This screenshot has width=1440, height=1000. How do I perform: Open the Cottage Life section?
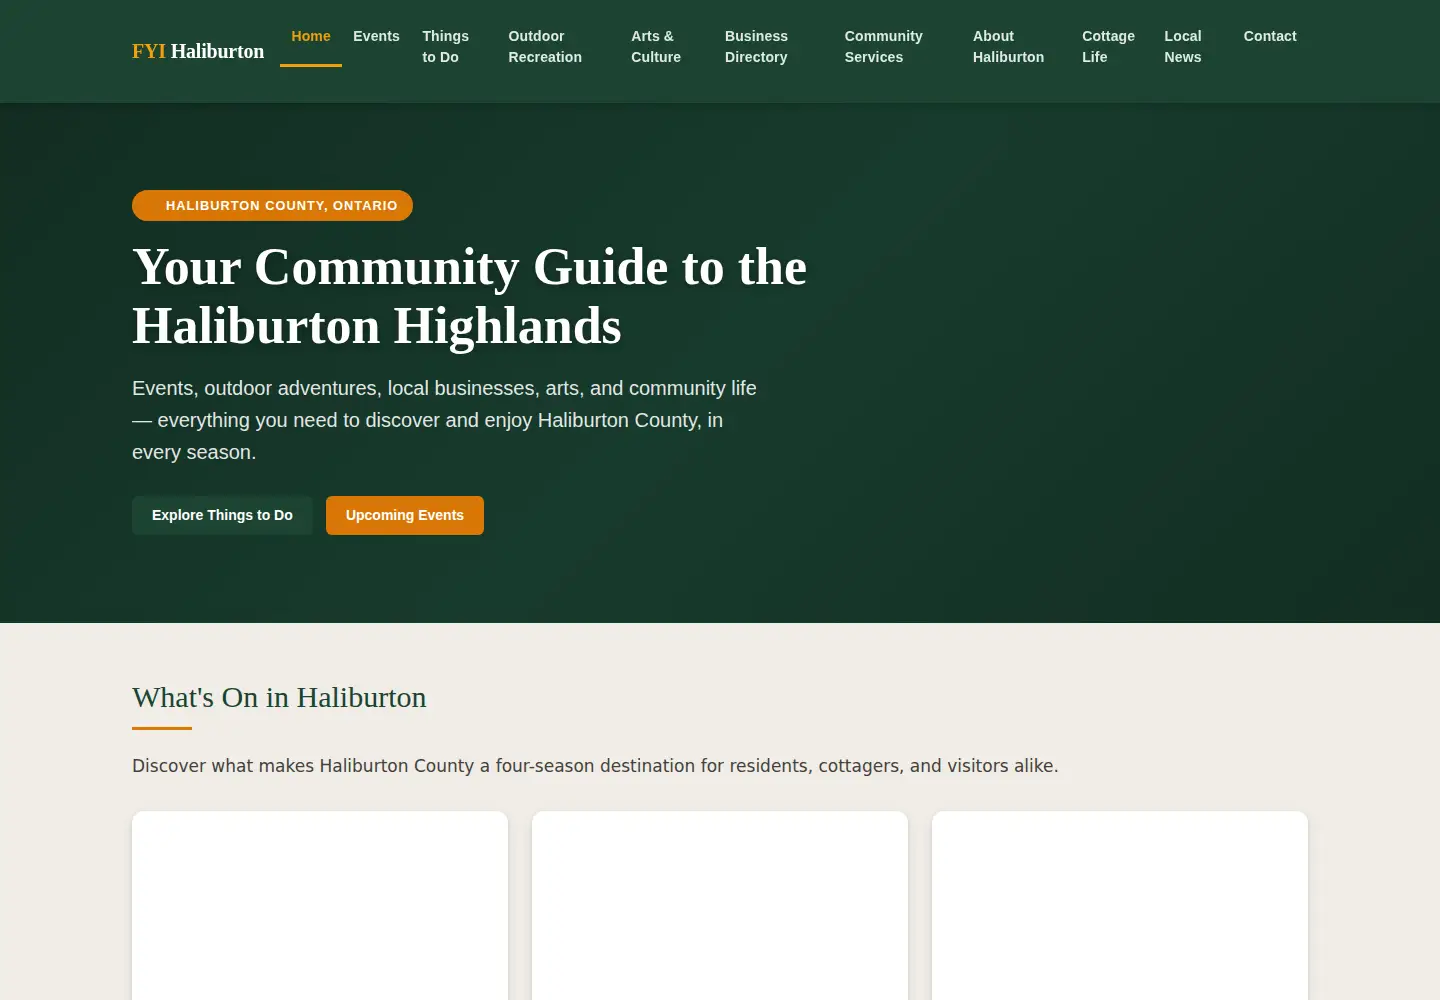tap(1108, 46)
